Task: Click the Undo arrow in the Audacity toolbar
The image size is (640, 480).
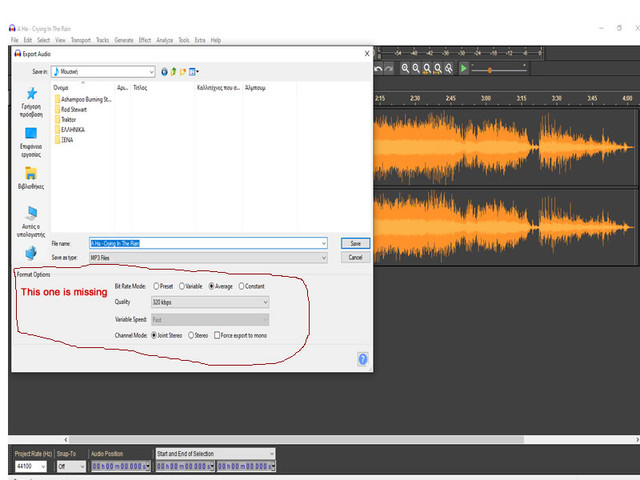Action: (378, 69)
